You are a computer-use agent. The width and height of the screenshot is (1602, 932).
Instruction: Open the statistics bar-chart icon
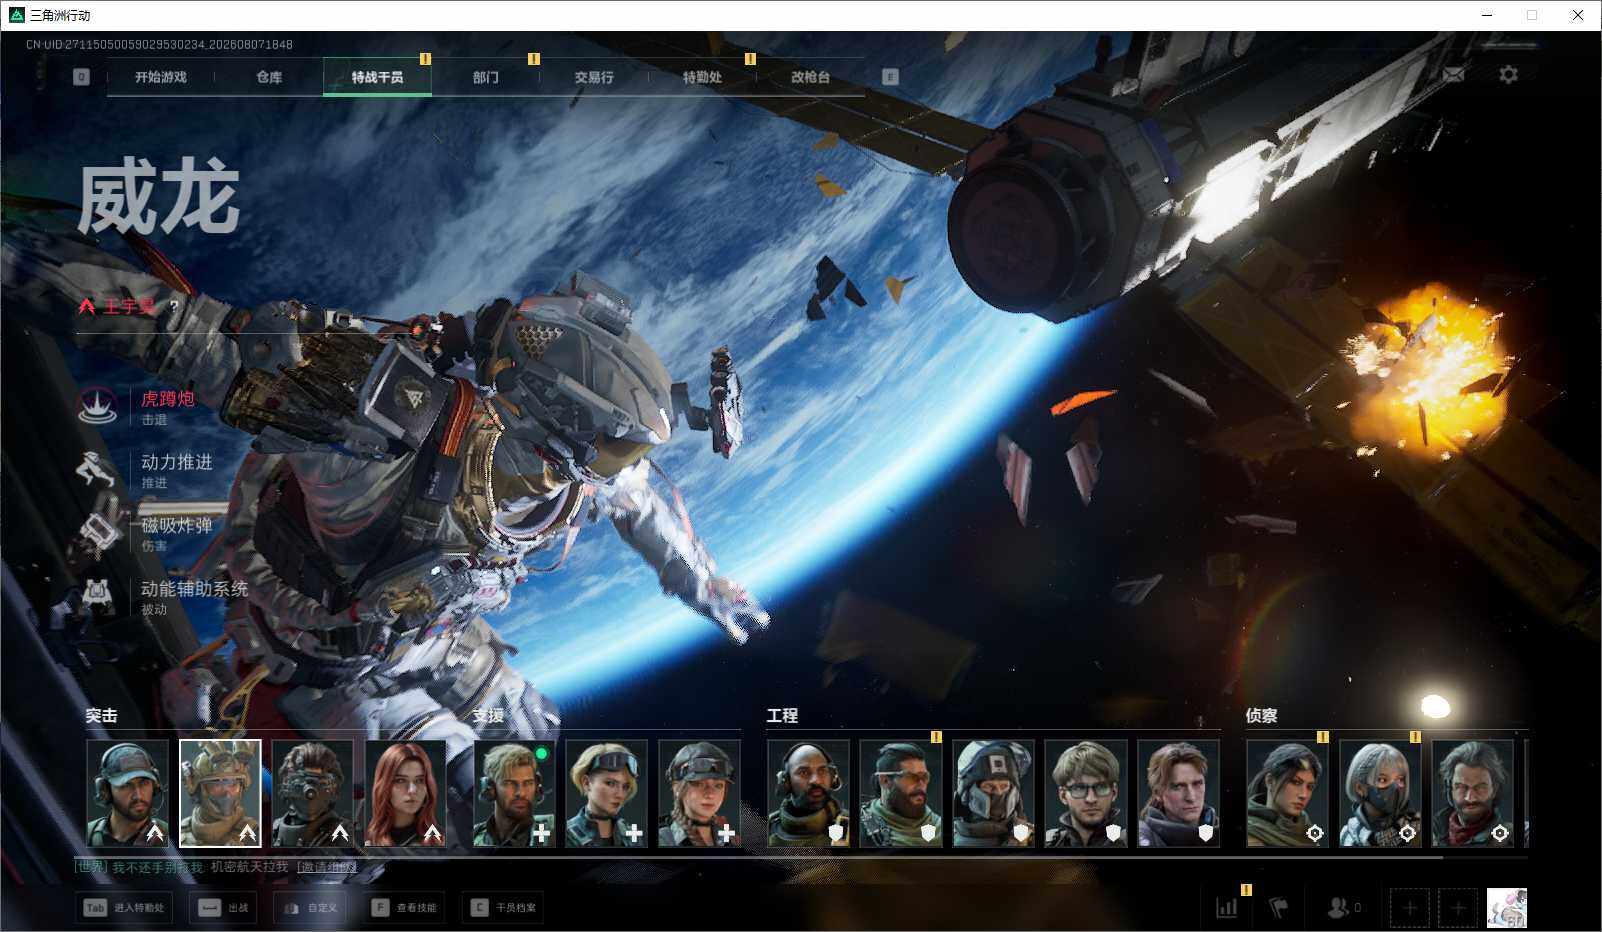[1226, 908]
